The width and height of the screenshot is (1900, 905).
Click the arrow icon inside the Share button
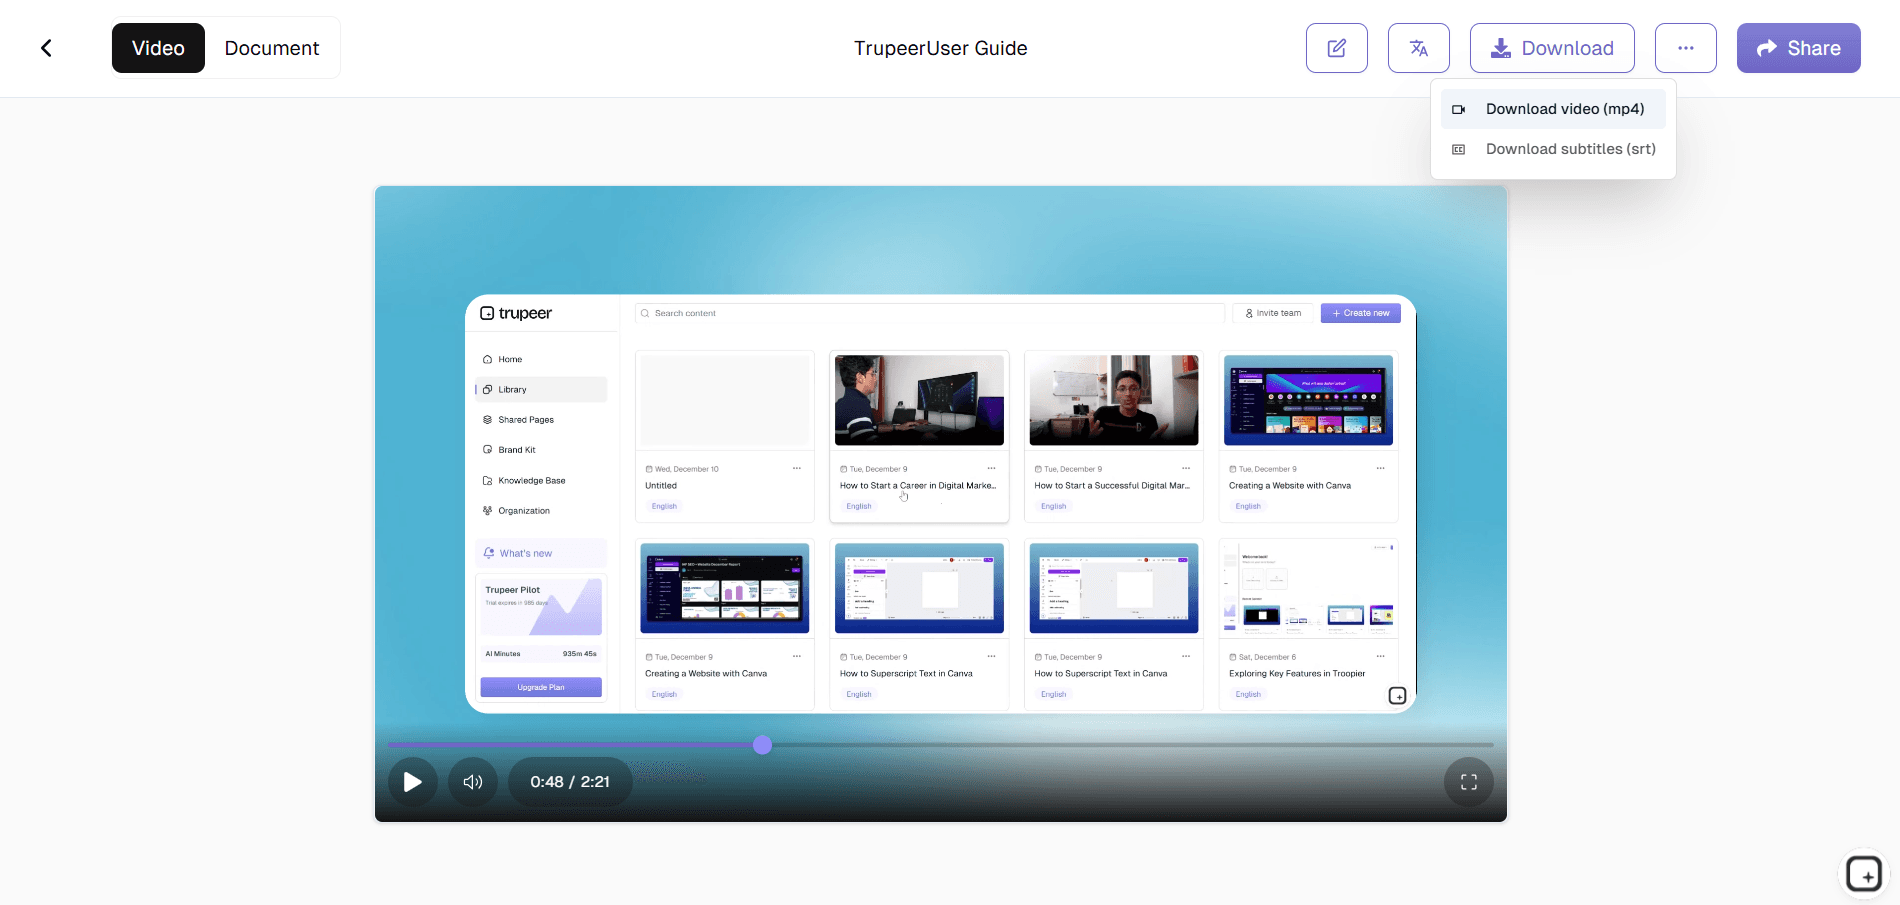(1767, 48)
